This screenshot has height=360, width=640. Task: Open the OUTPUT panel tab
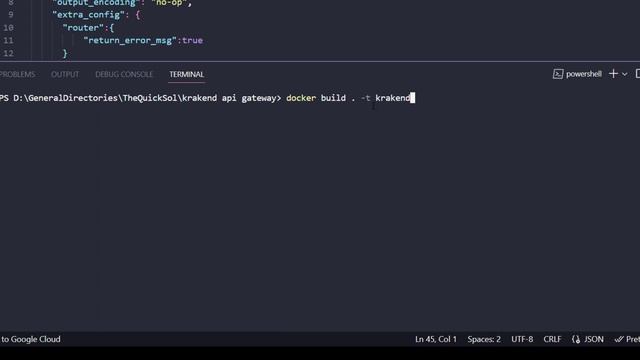coord(65,74)
